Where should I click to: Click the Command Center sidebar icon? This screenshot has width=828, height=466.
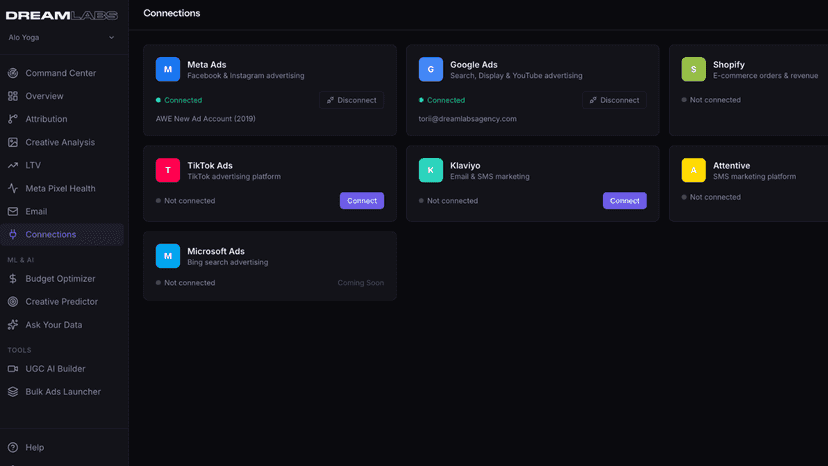point(13,73)
